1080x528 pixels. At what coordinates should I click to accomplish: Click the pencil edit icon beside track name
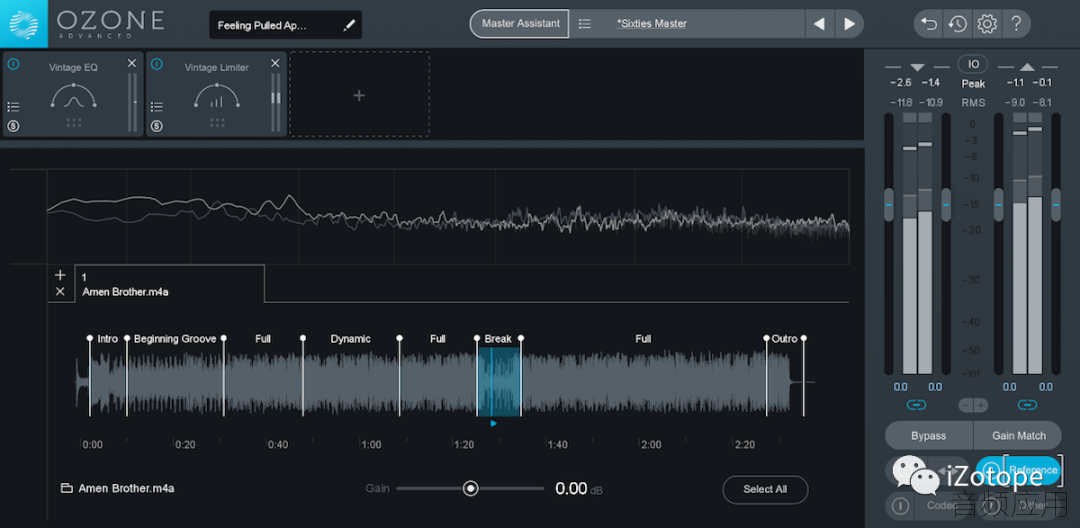coord(349,25)
